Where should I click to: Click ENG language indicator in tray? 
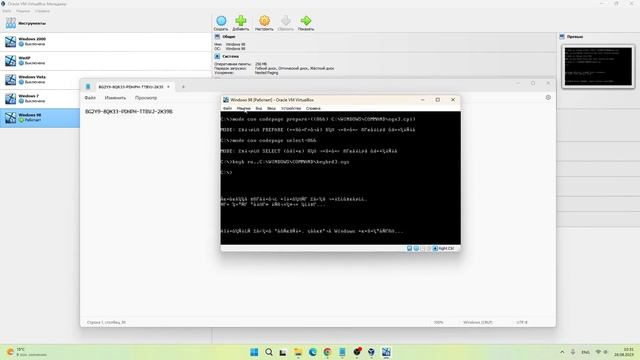click(x=585, y=352)
